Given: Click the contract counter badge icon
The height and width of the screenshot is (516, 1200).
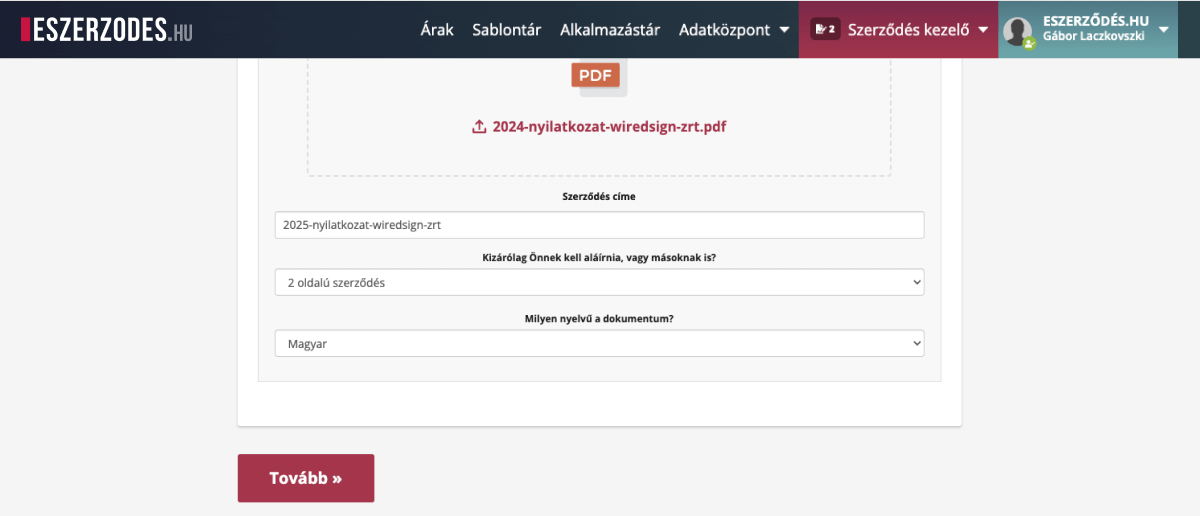Looking at the screenshot, I should pos(825,29).
